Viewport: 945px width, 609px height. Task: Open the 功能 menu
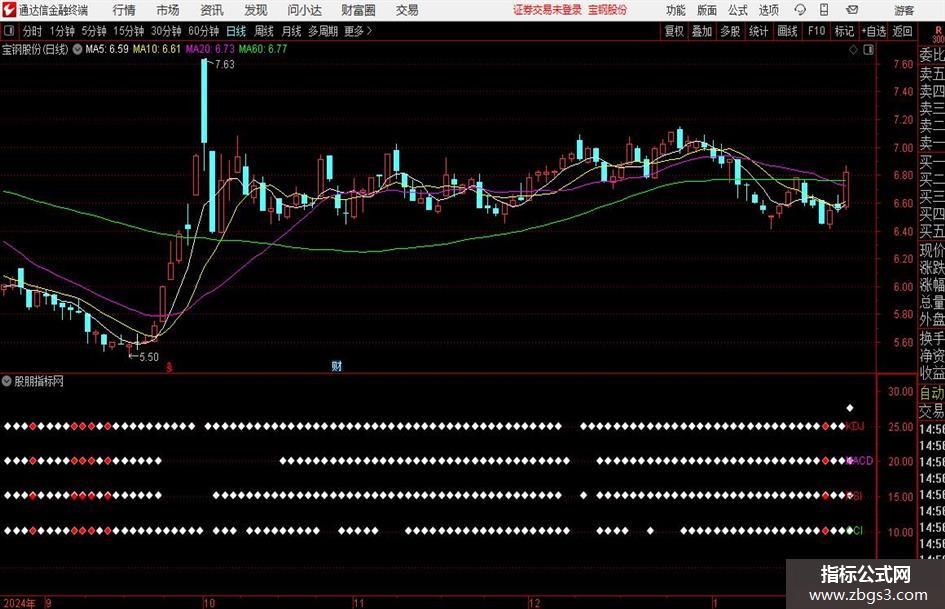(676, 10)
